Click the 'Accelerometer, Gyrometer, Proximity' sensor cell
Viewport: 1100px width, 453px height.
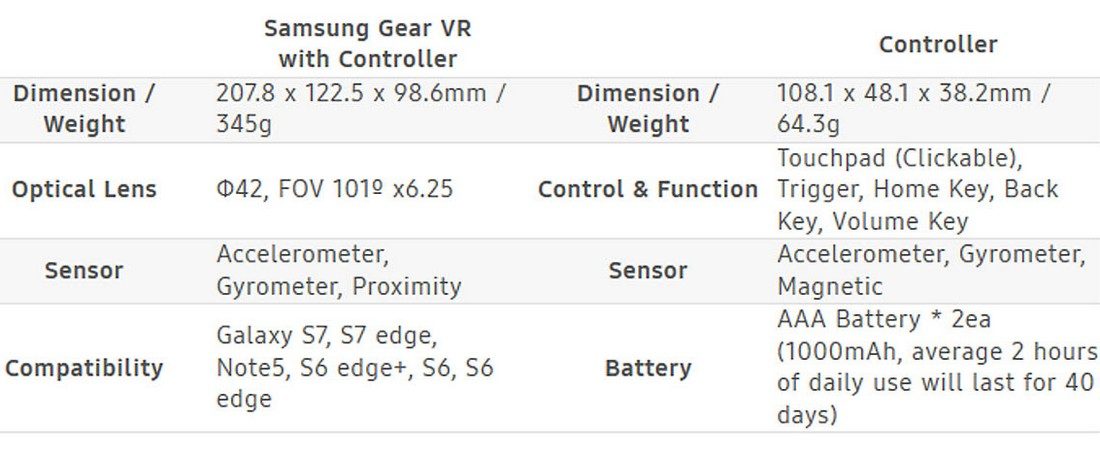click(x=338, y=270)
